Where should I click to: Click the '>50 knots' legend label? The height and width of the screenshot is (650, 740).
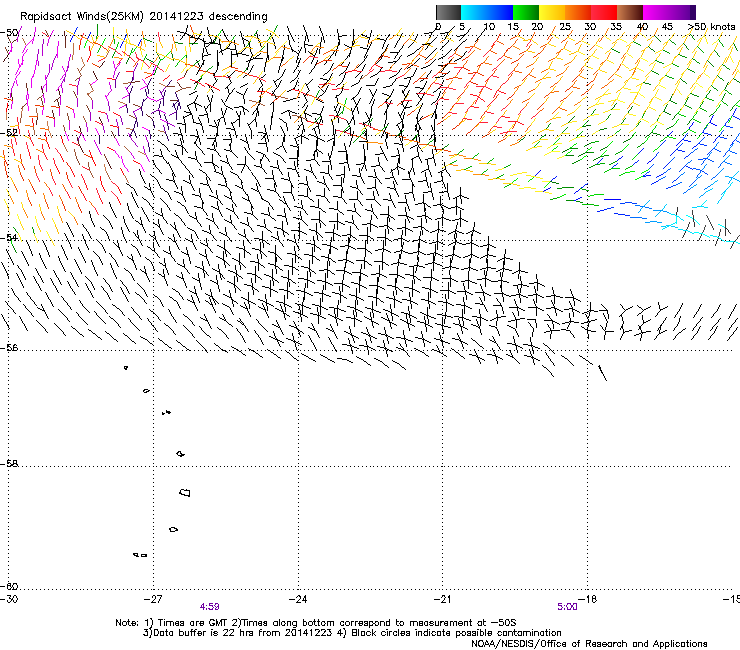coord(711,27)
